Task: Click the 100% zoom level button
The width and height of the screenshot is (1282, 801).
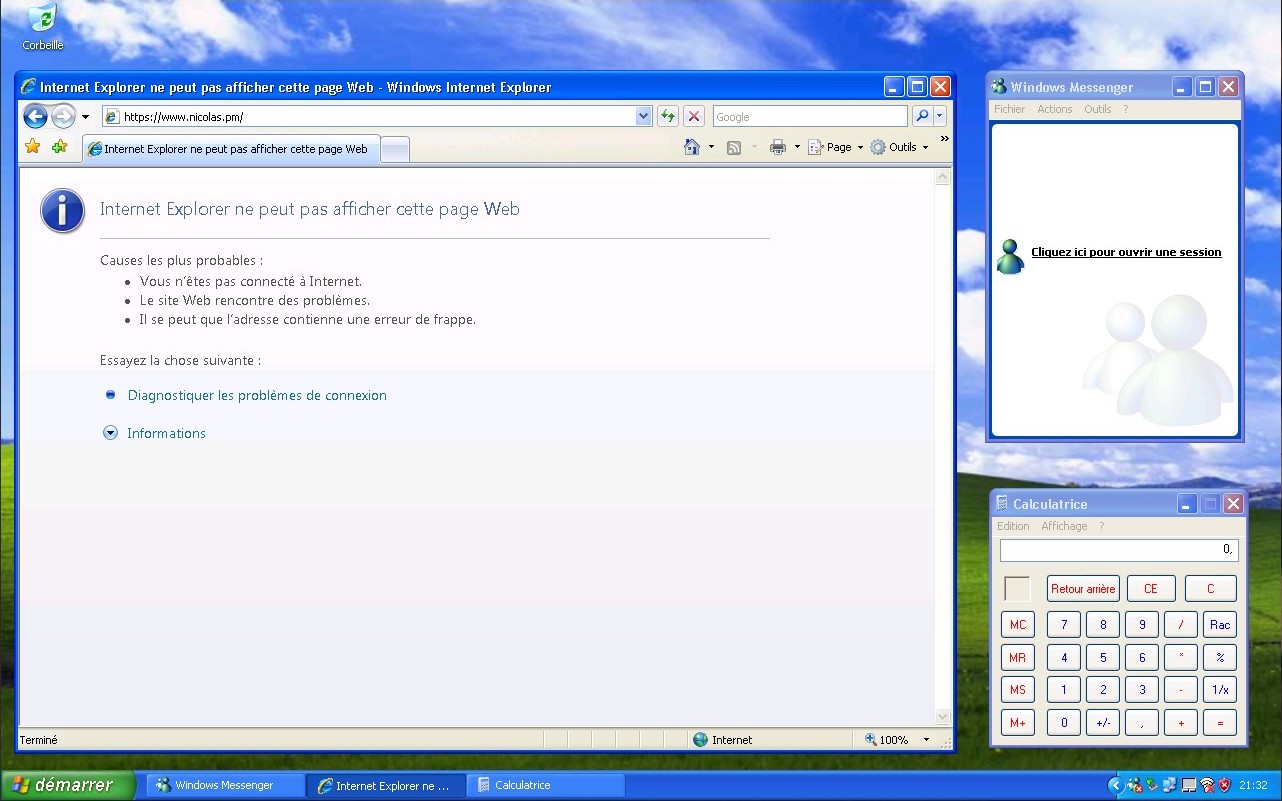Action: click(886, 740)
